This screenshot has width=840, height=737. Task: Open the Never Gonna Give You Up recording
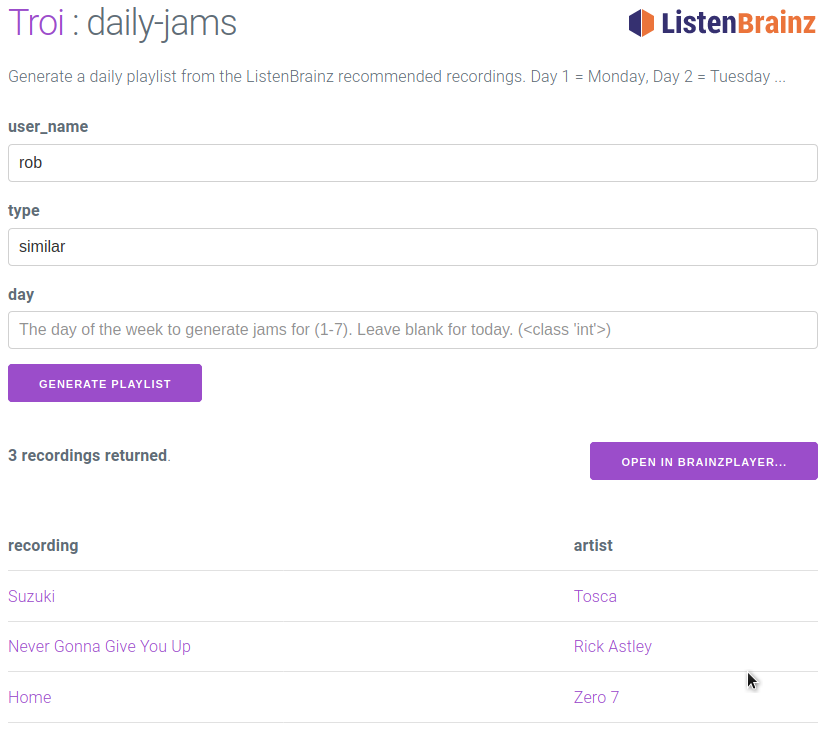point(99,646)
